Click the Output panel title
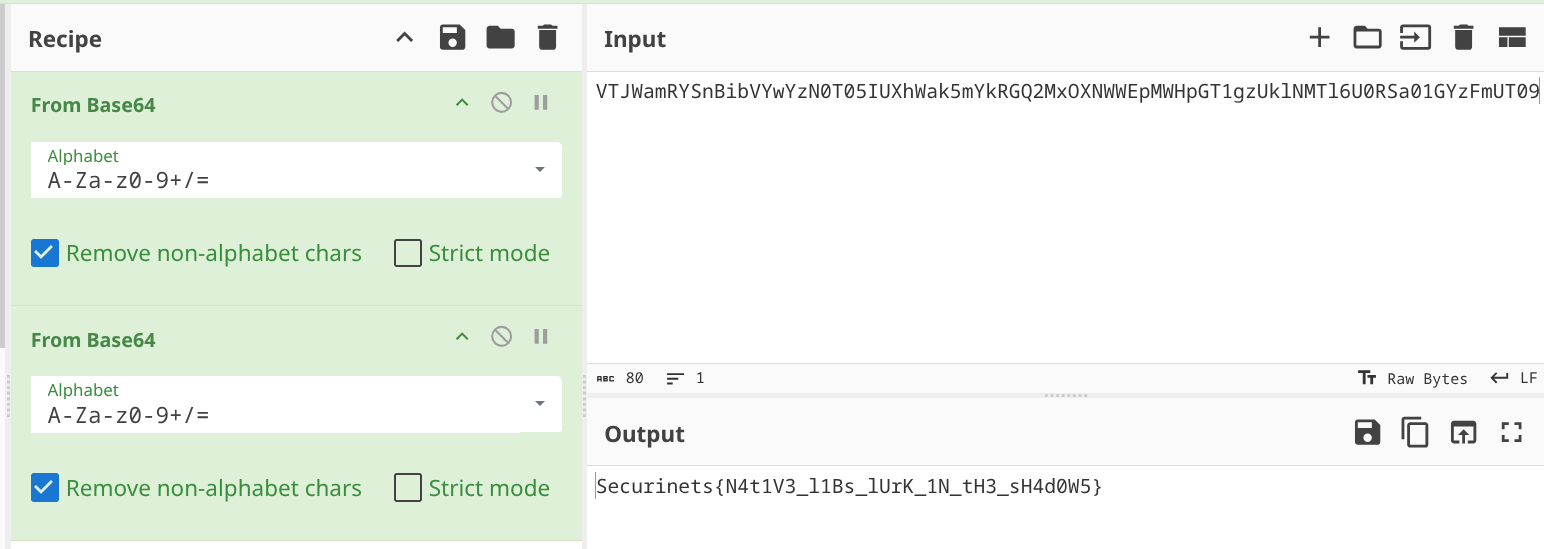The height and width of the screenshot is (549, 1544). 645,434
